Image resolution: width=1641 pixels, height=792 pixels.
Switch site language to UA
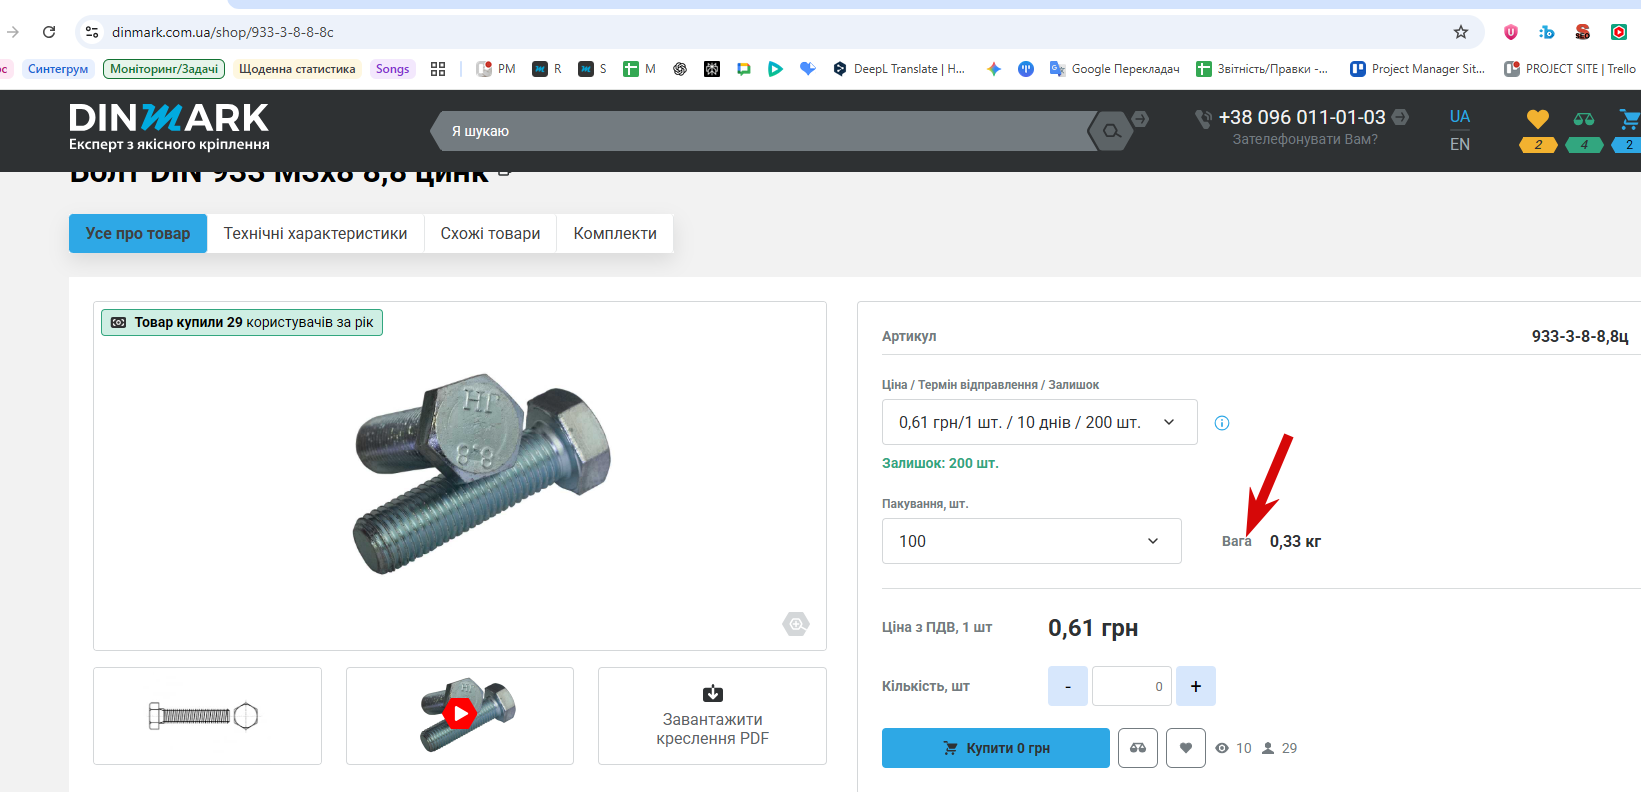click(1460, 116)
